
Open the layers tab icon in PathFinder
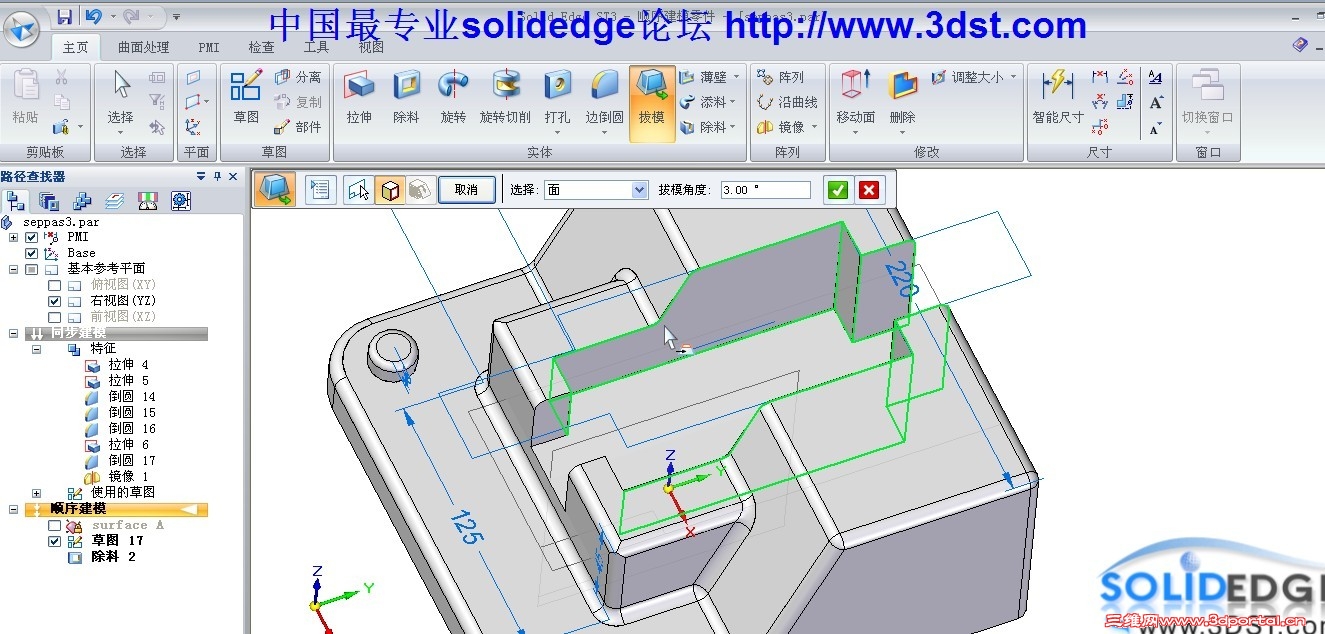[115, 201]
